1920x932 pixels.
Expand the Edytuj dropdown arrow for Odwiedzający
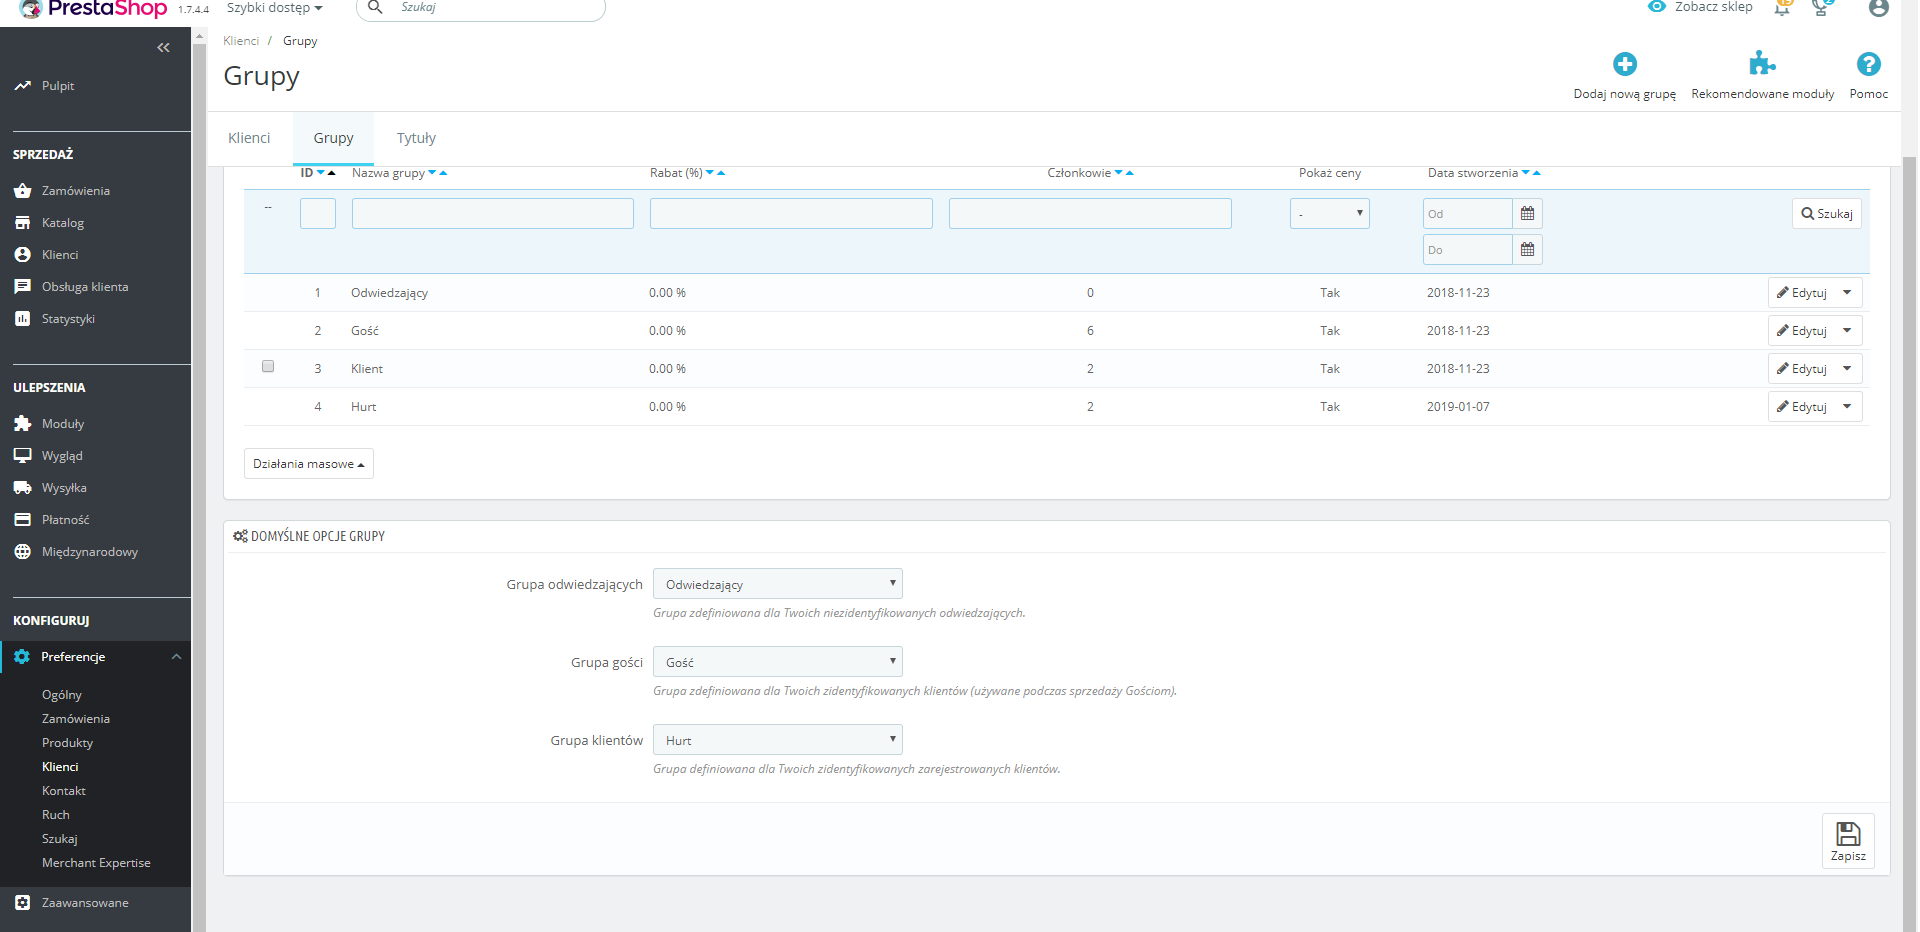point(1847,293)
